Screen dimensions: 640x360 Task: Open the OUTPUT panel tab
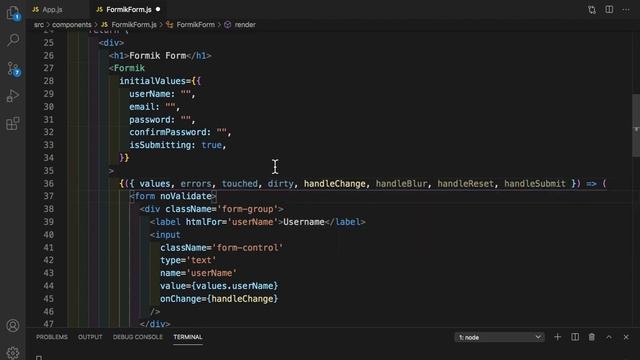coord(90,337)
